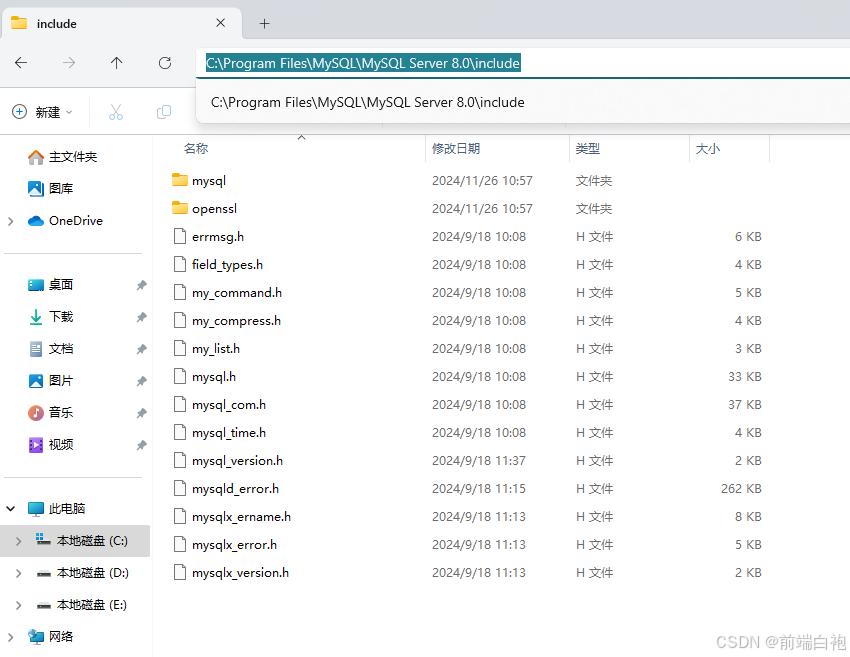Select file field_types.h

218,265
